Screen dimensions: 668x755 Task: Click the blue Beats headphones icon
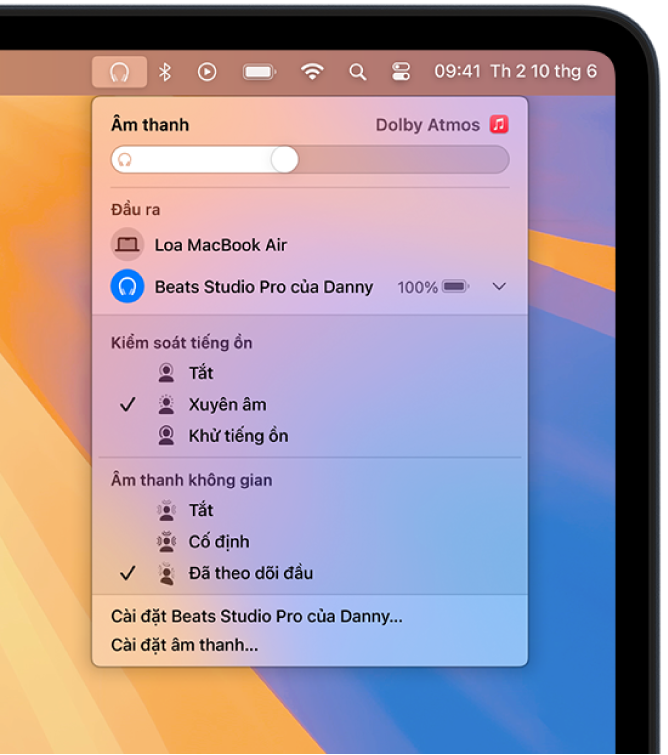point(127,286)
